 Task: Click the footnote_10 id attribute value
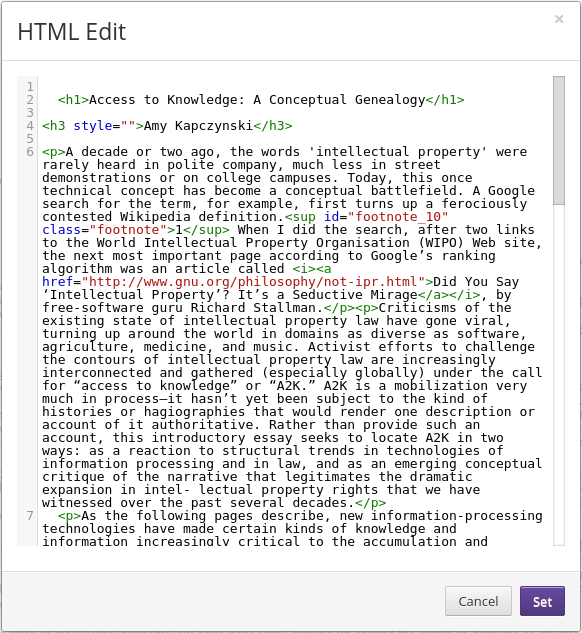coord(398,217)
